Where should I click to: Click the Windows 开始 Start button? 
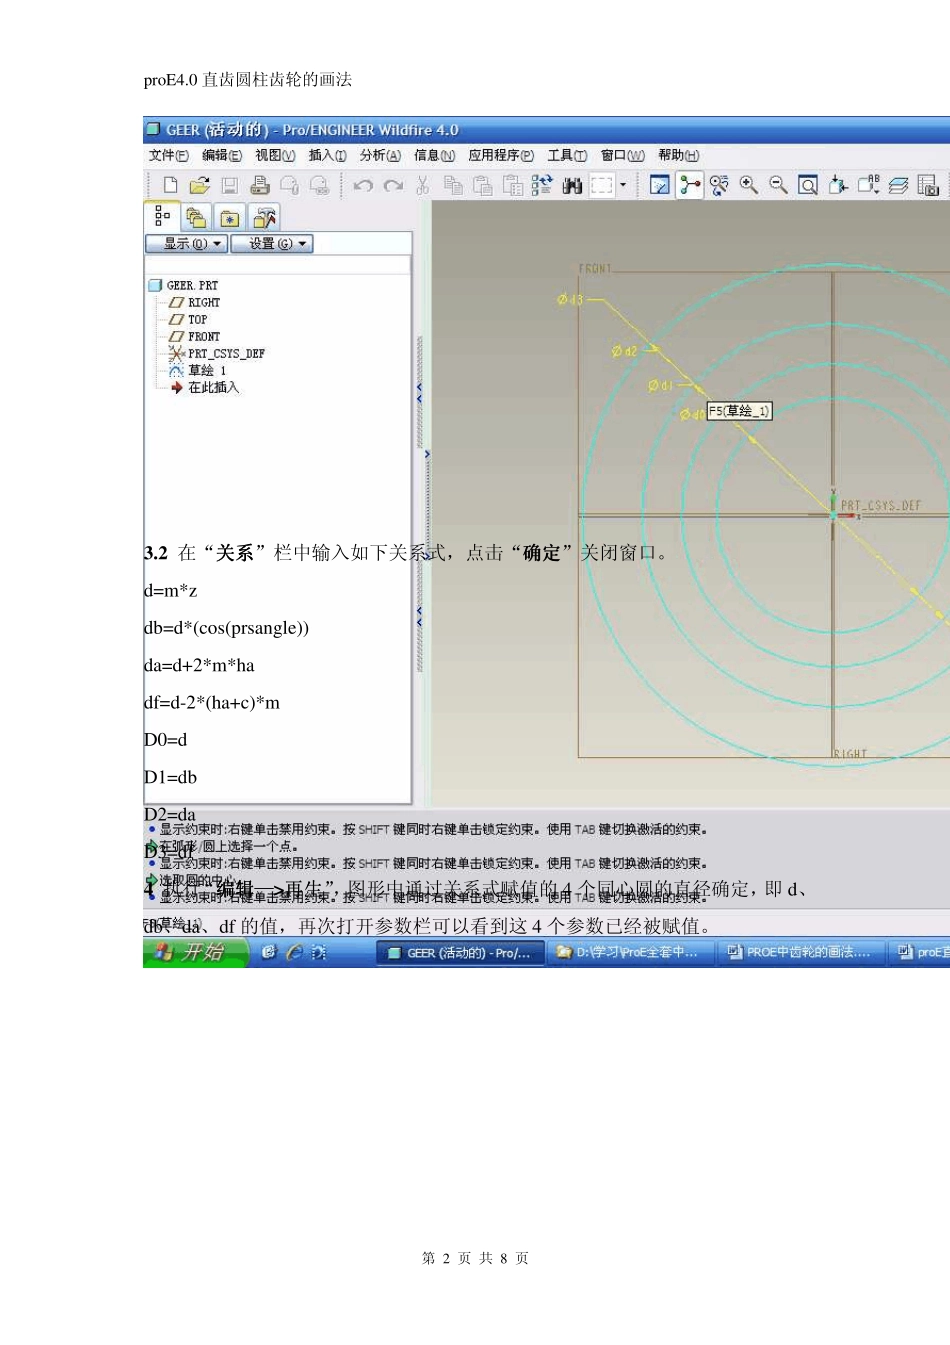[x=194, y=953]
